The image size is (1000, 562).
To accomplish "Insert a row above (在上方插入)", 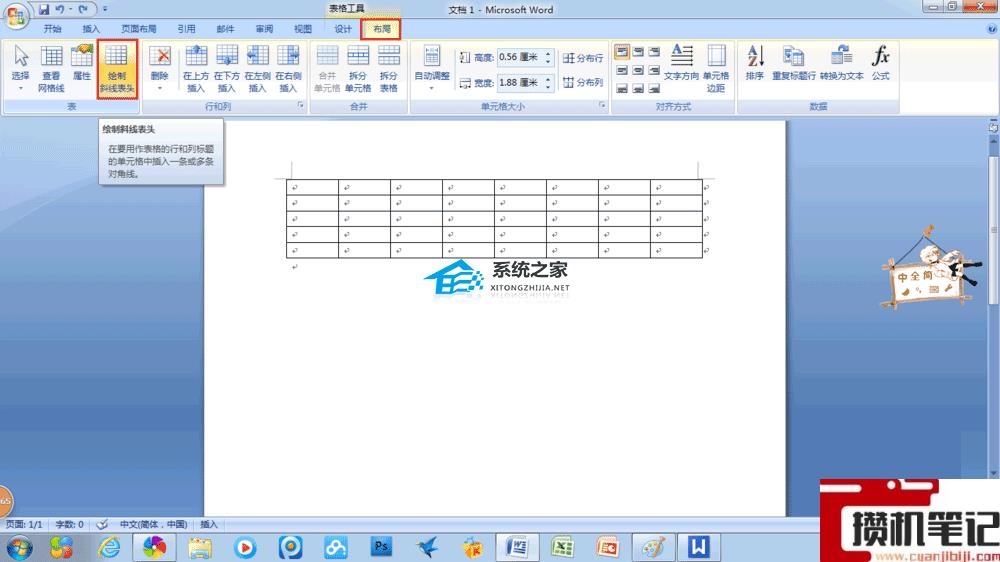I will pyautogui.click(x=196, y=69).
